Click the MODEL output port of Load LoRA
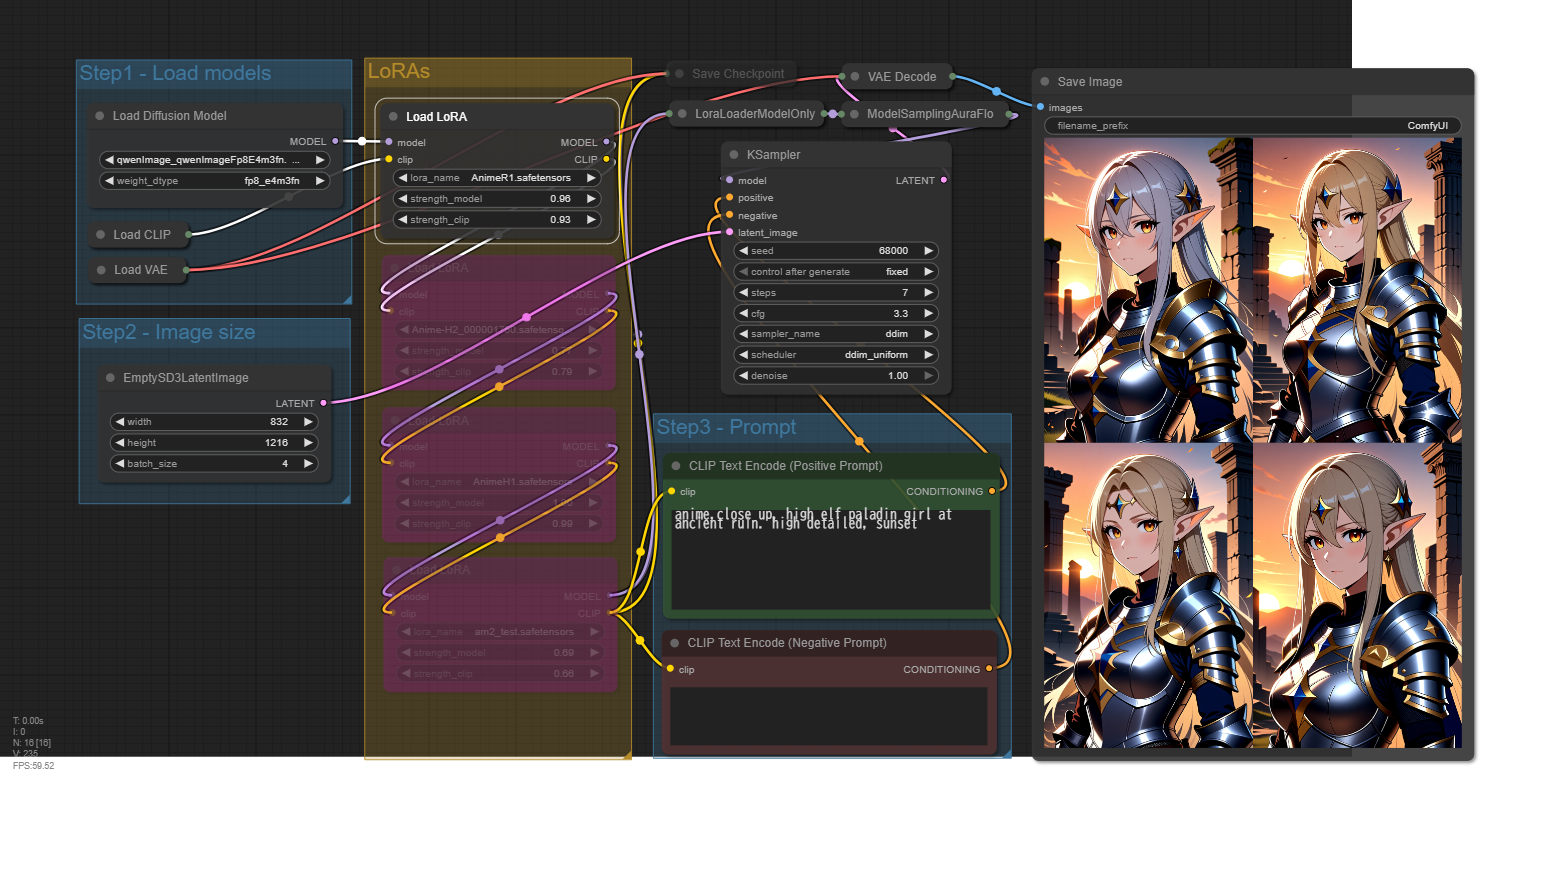 (606, 143)
